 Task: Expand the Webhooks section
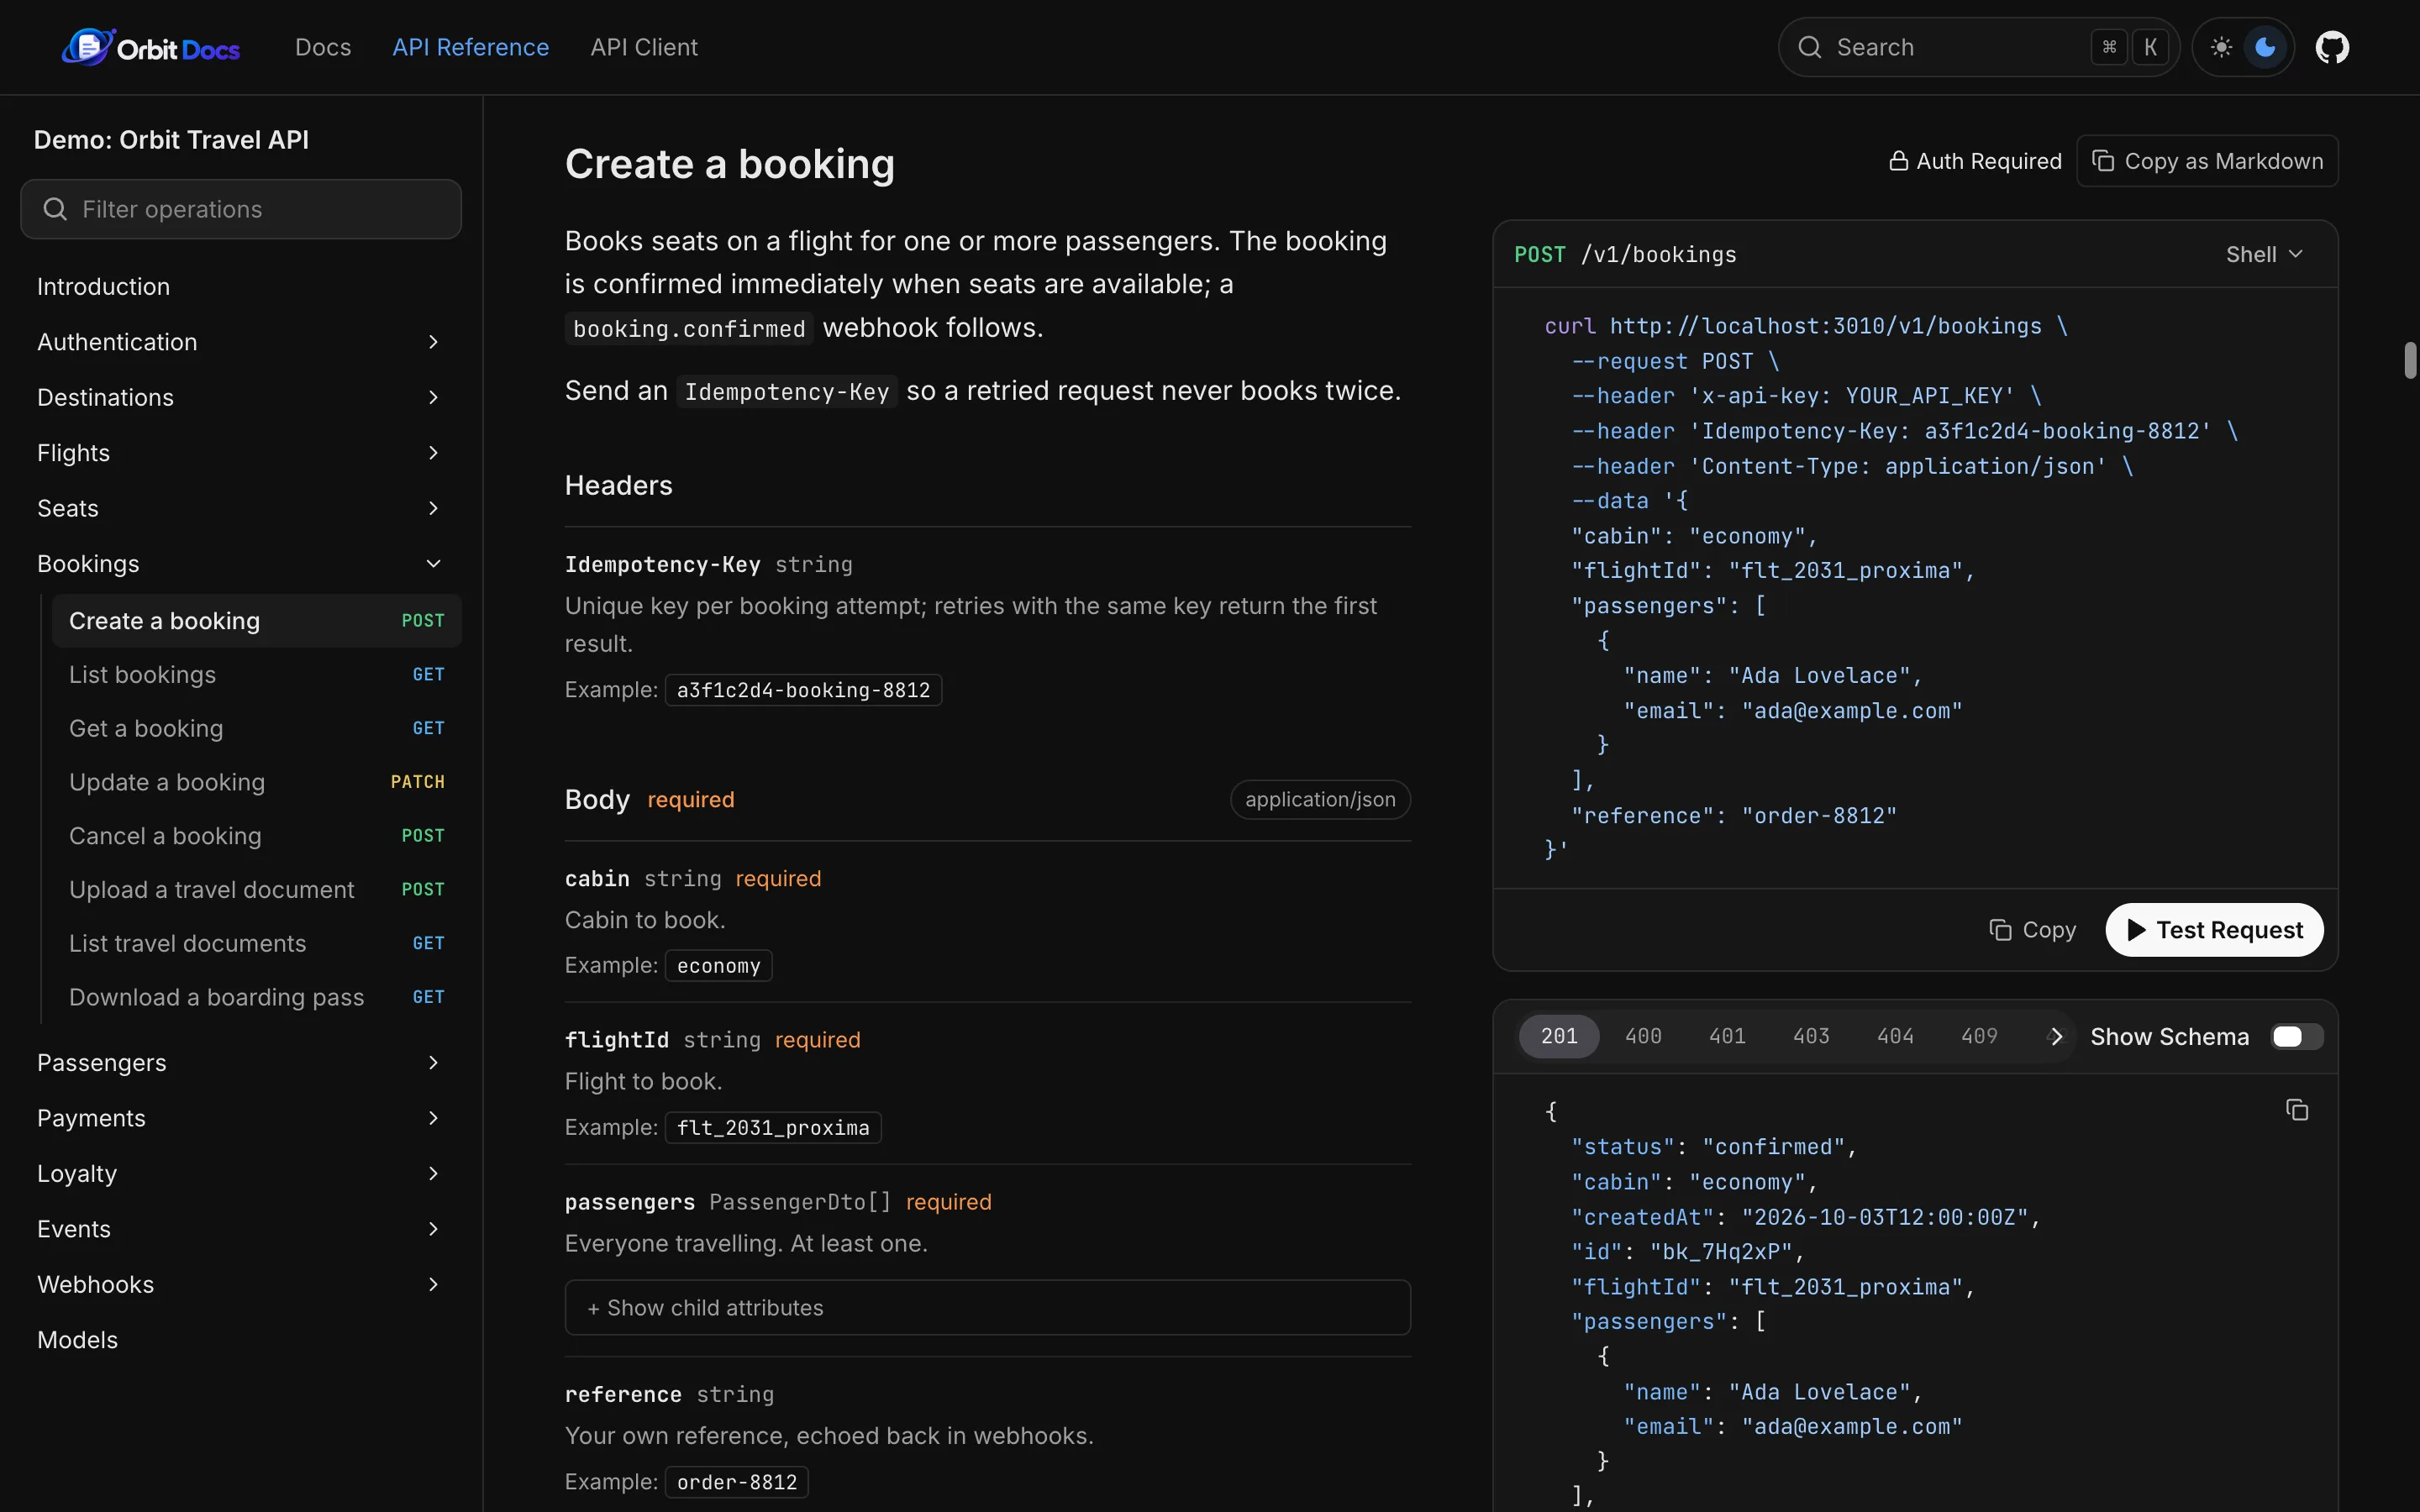click(x=240, y=1284)
